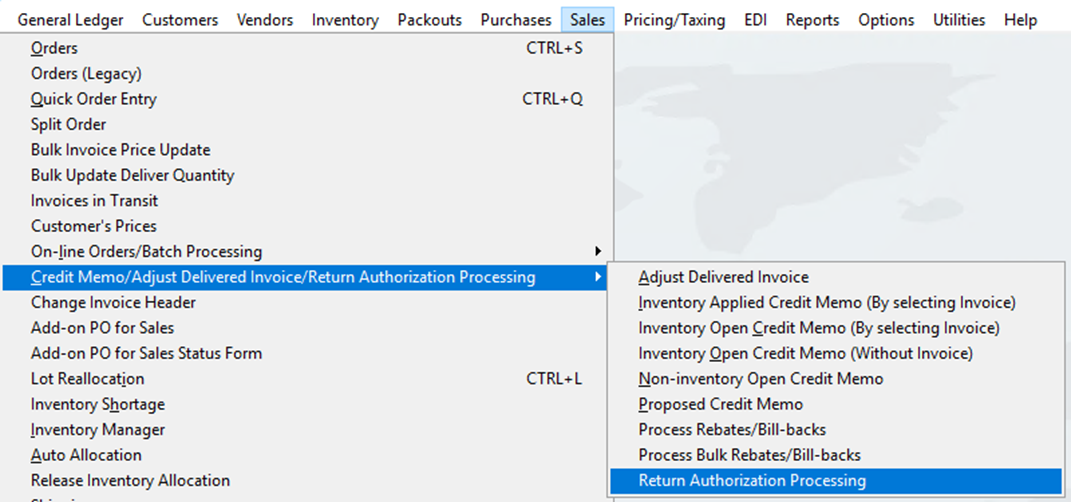The width and height of the screenshot is (1071, 502).
Task: Open the Customers menu
Action: (180, 20)
